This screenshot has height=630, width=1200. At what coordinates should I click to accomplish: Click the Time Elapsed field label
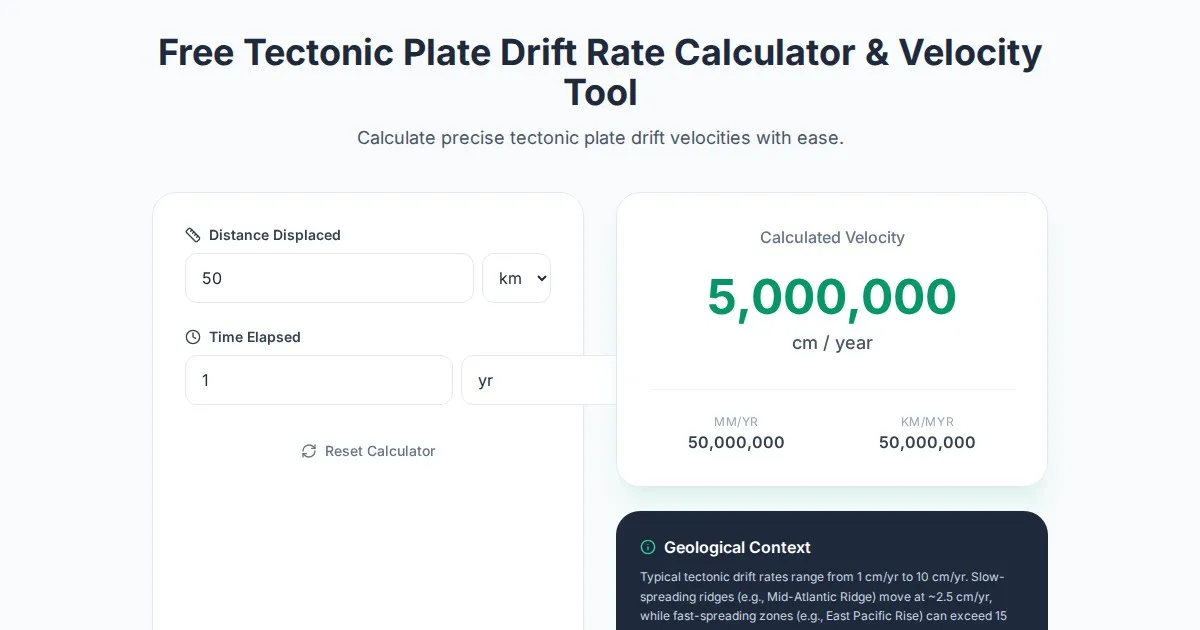(x=254, y=337)
